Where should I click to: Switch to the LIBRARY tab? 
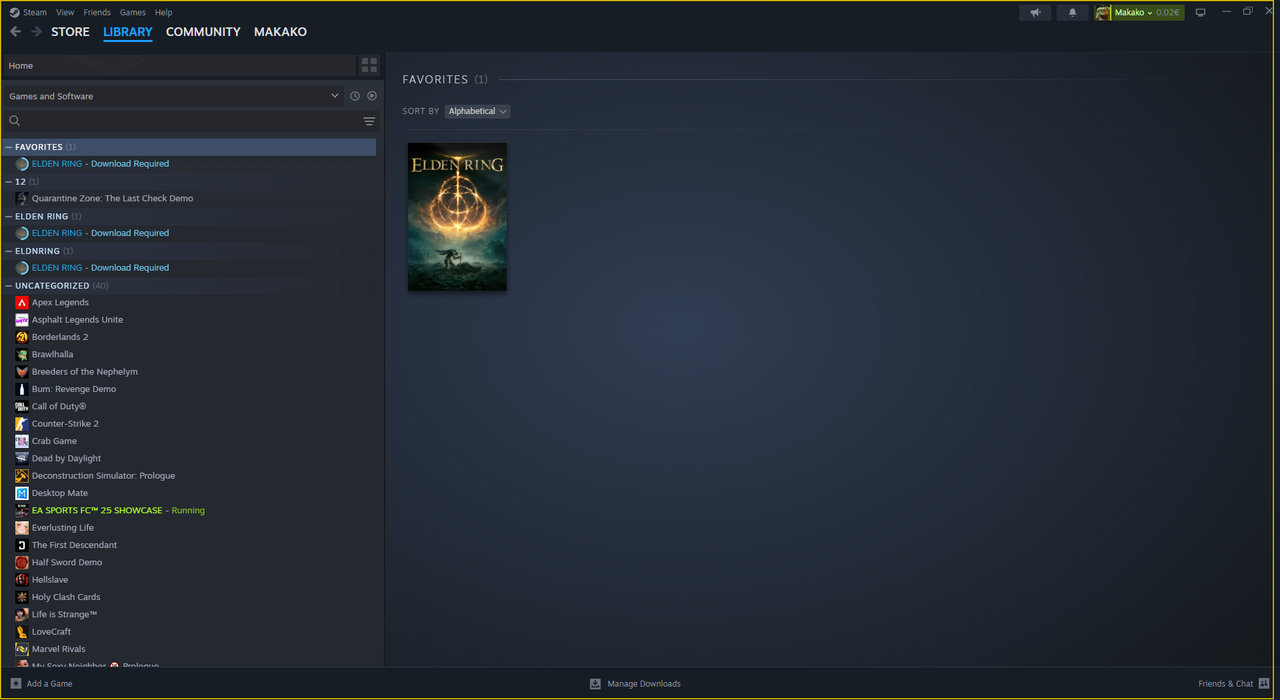(128, 32)
